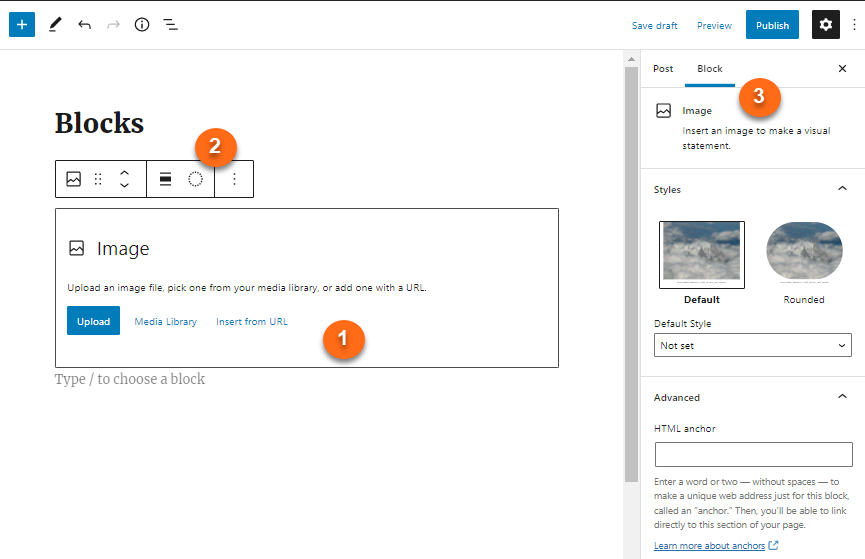Switch to the Block tab

(710, 69)
